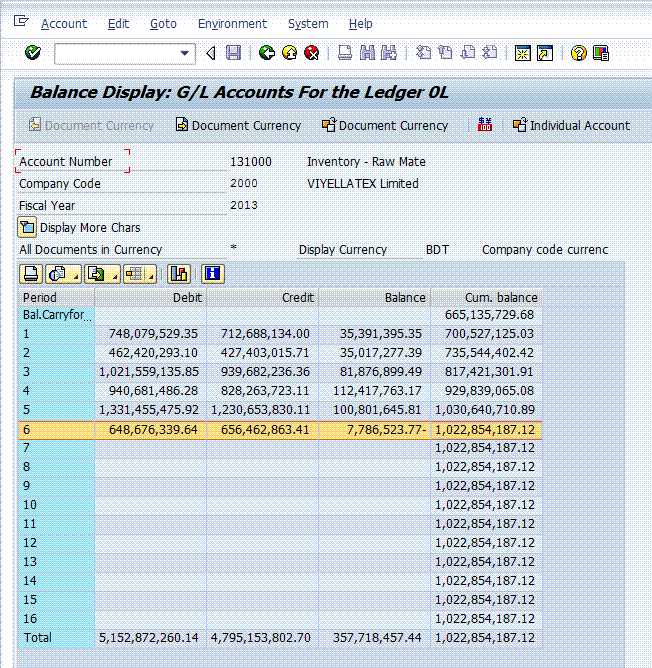
Task: Click the Print icon in the top toolbar
Action: [345, 53]
